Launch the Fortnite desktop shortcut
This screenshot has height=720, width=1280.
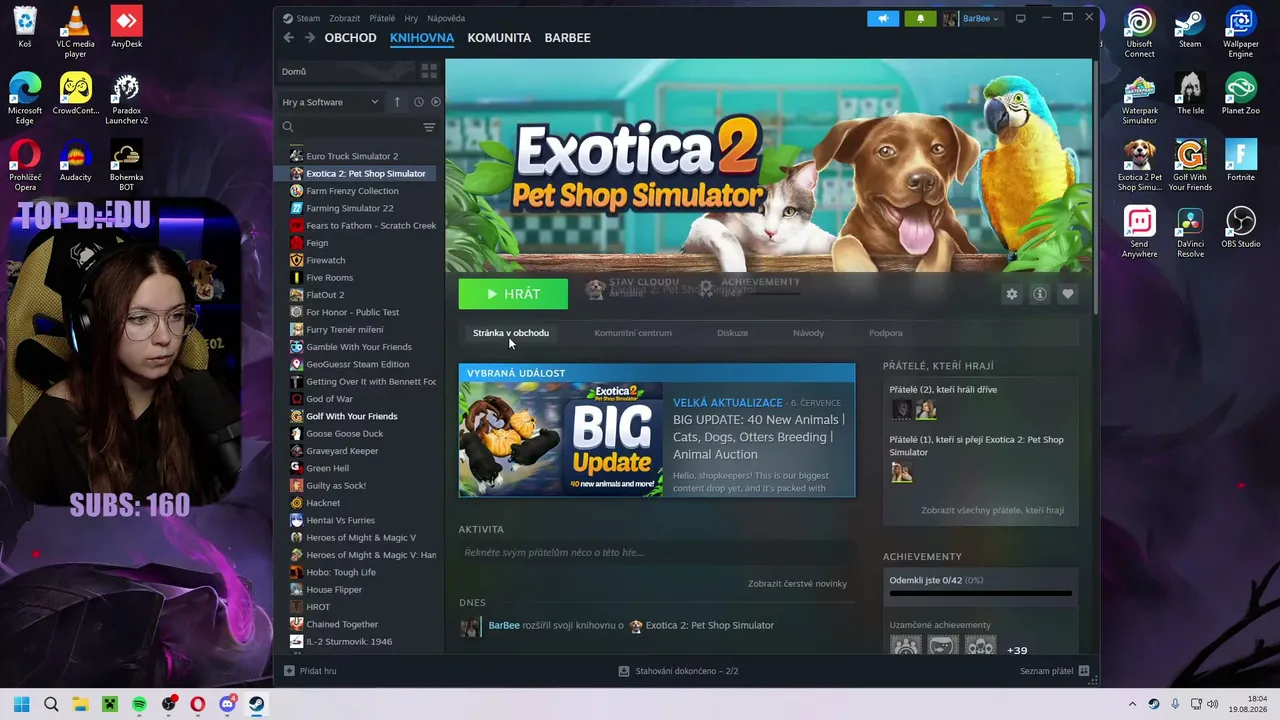point(1240,161)
